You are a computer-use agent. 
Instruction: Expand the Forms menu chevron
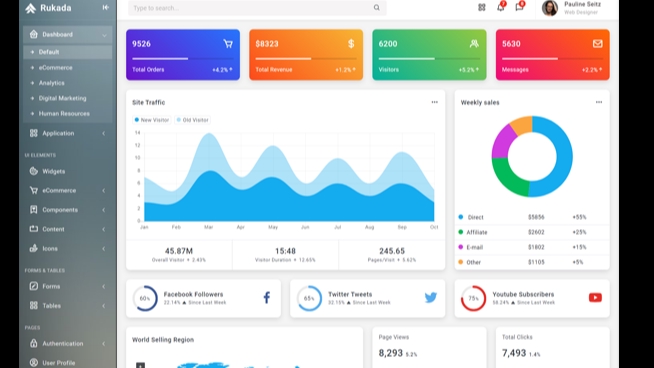pos(103,287)
